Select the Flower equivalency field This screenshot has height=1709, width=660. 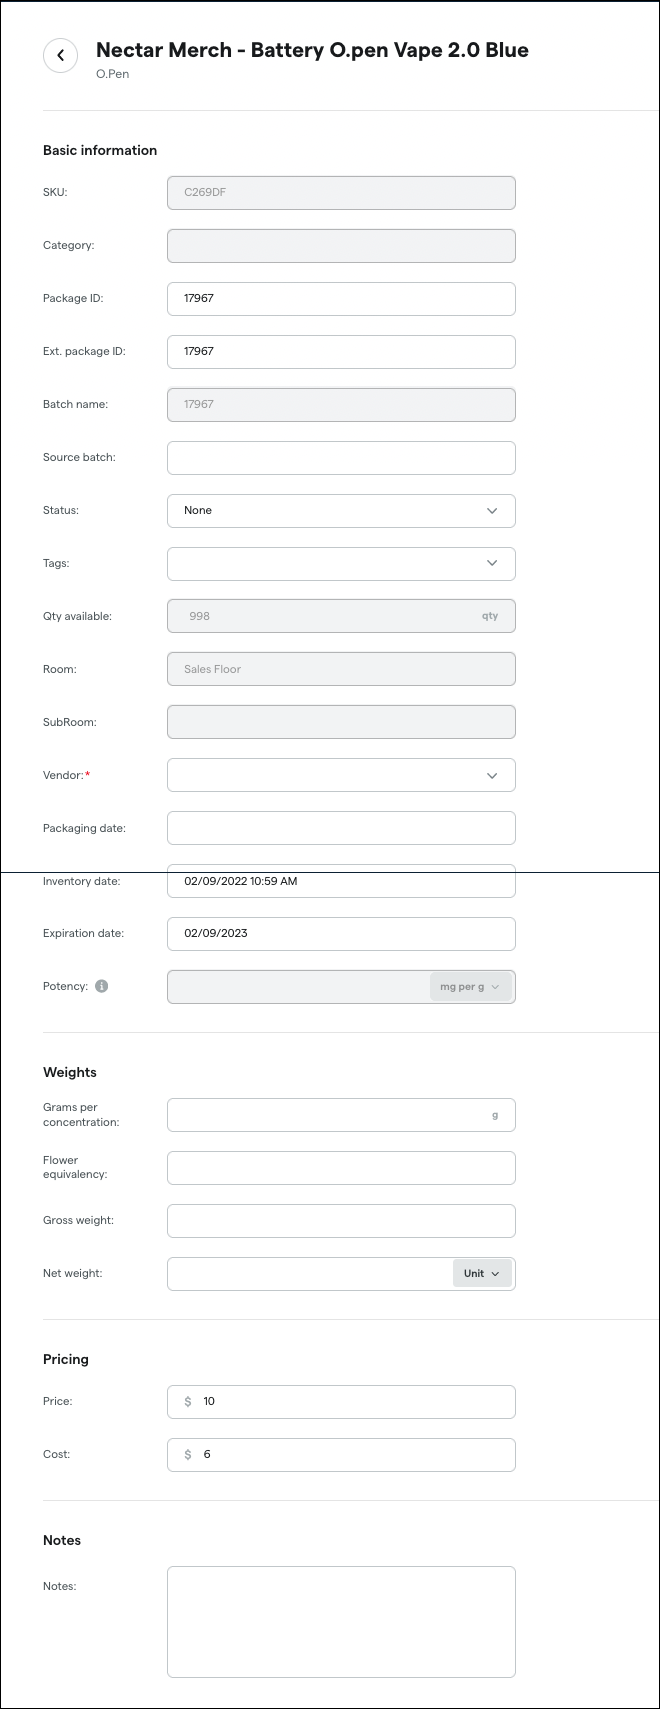(x=341, y=1167)
